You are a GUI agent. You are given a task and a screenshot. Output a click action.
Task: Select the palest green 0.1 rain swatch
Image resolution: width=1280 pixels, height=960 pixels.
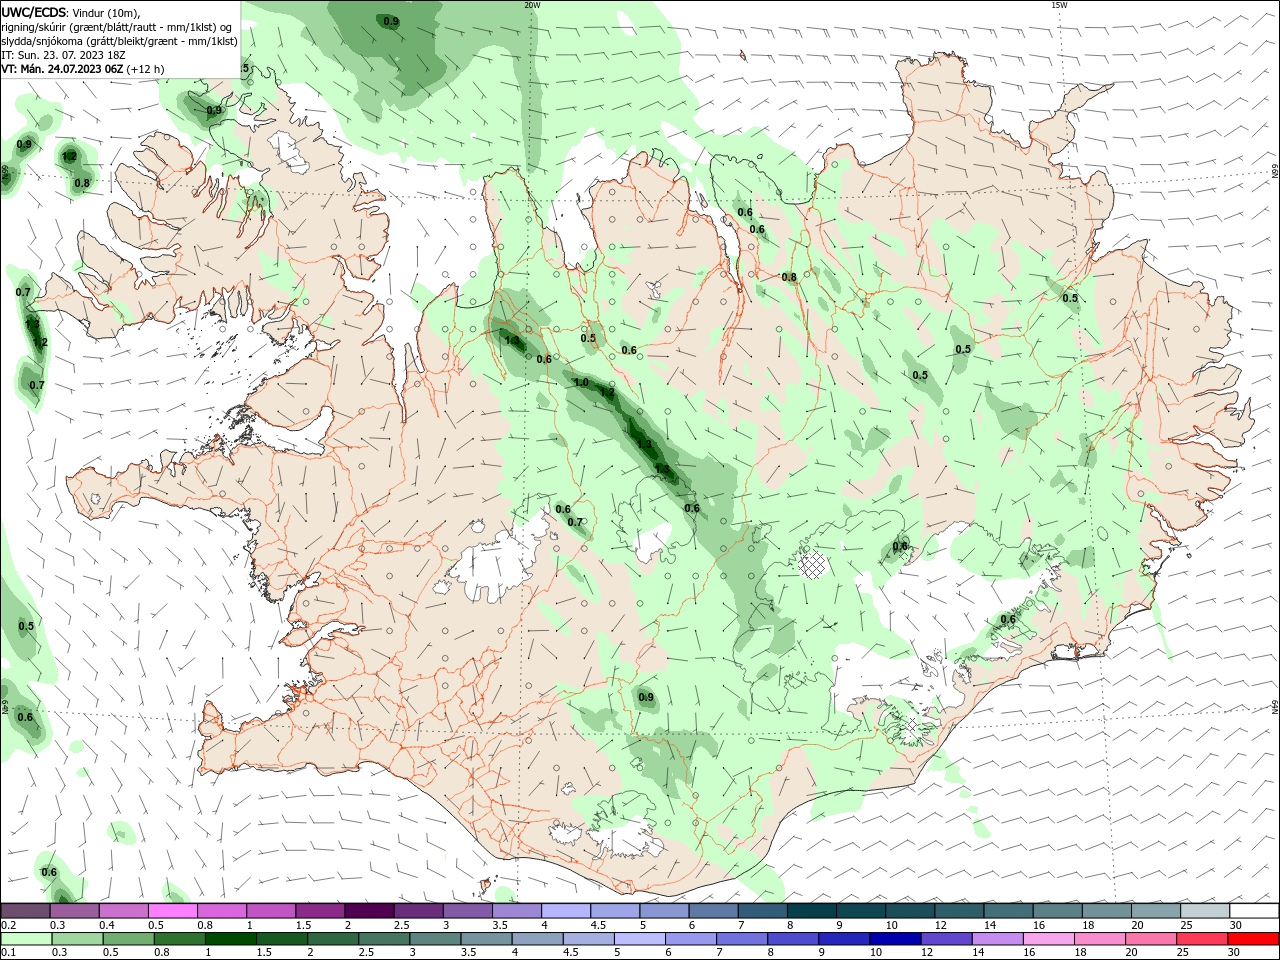pyautogui.click(x=26, y=939)
